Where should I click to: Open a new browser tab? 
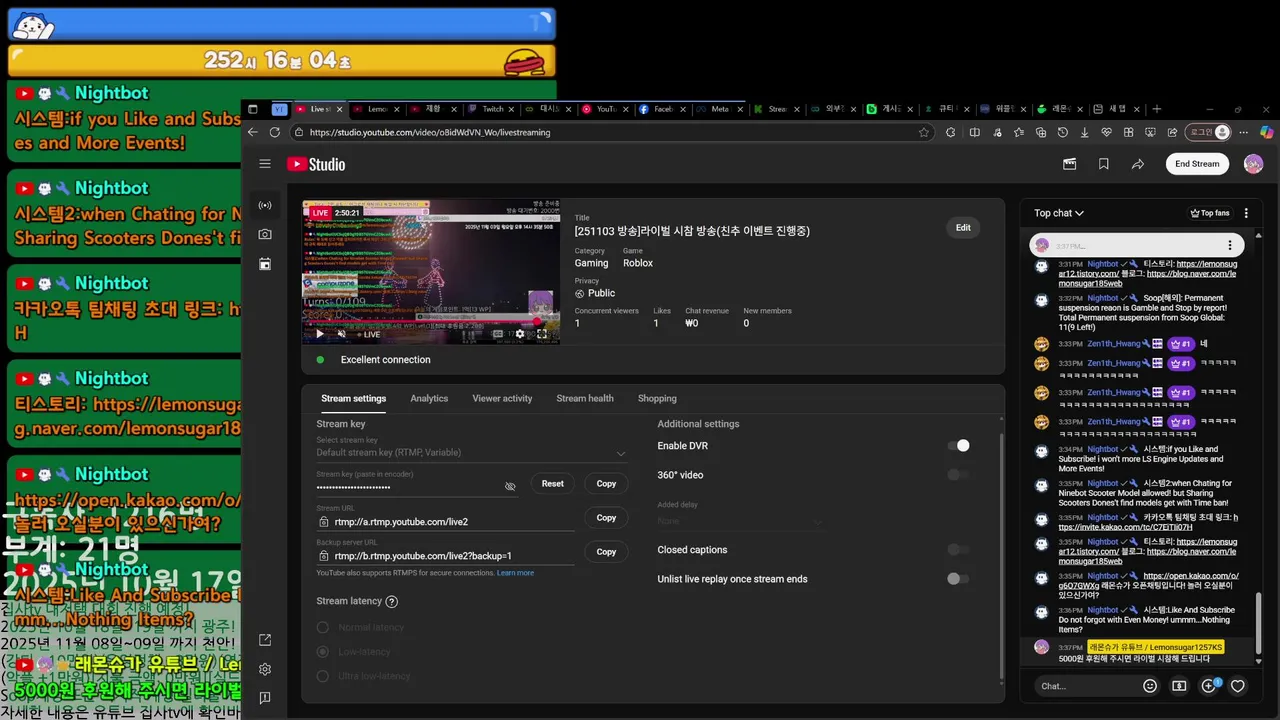1157,109
